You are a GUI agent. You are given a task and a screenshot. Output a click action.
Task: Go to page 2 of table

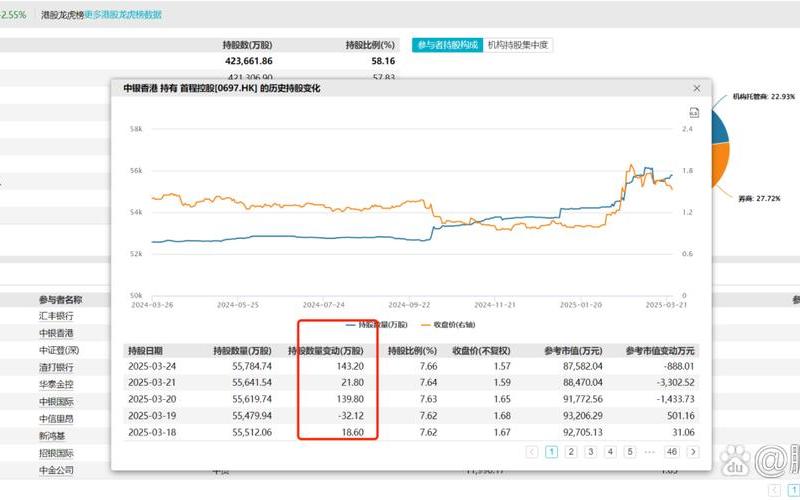[x=571, y=452]
